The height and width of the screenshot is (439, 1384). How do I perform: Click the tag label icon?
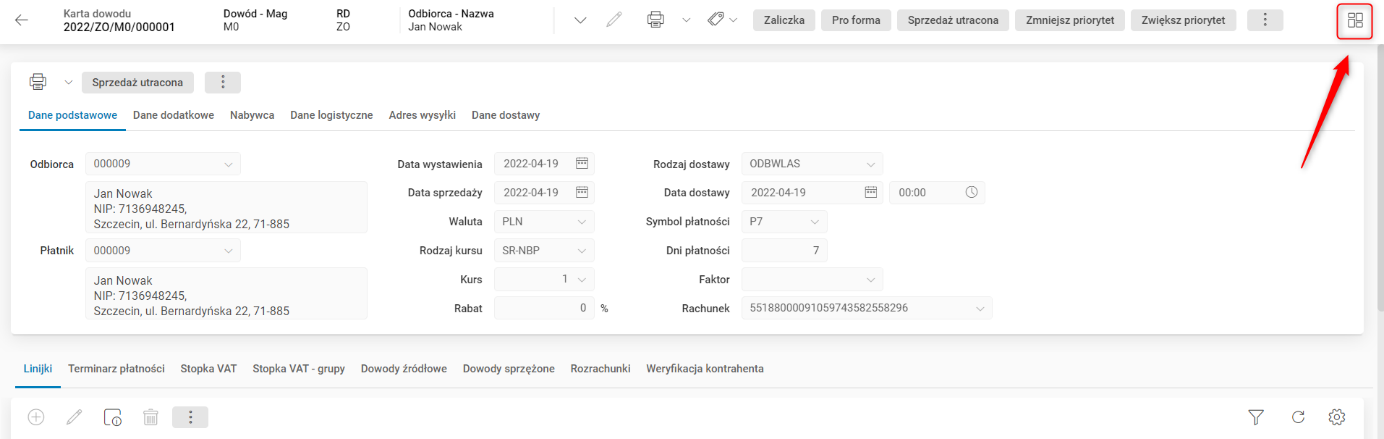click(716, 20)
